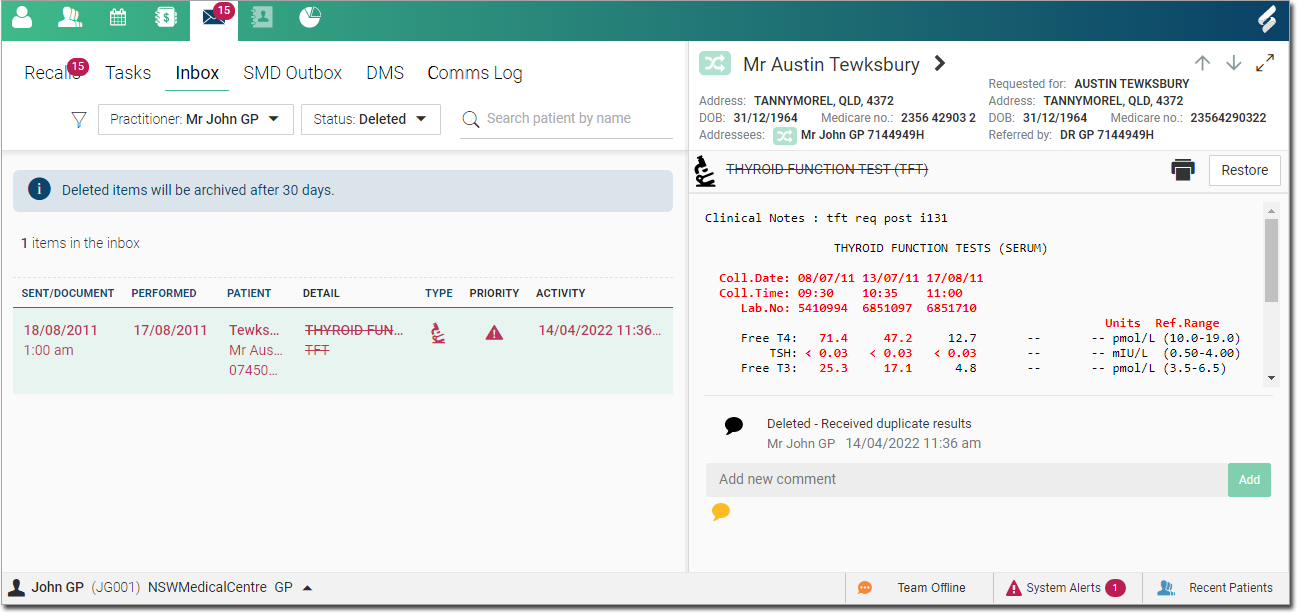
Task: Open Recent Patients list
Action: tap(1215, 588)
